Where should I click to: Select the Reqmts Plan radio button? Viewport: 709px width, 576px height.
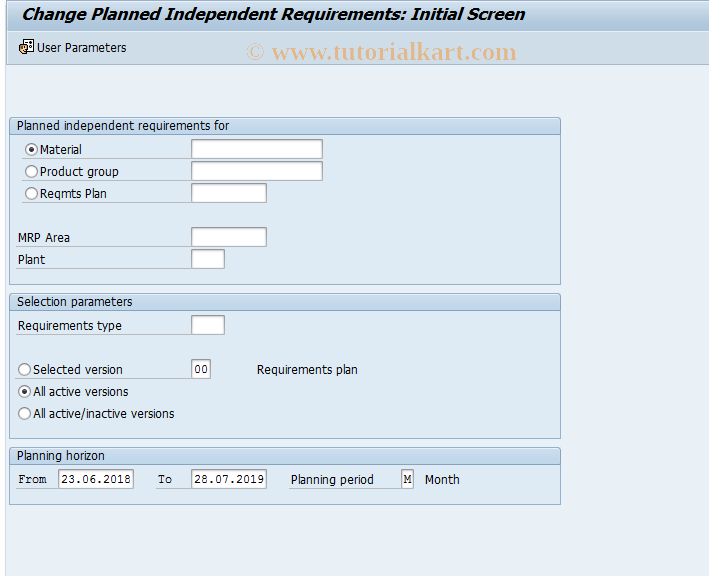tap(31, 194)
